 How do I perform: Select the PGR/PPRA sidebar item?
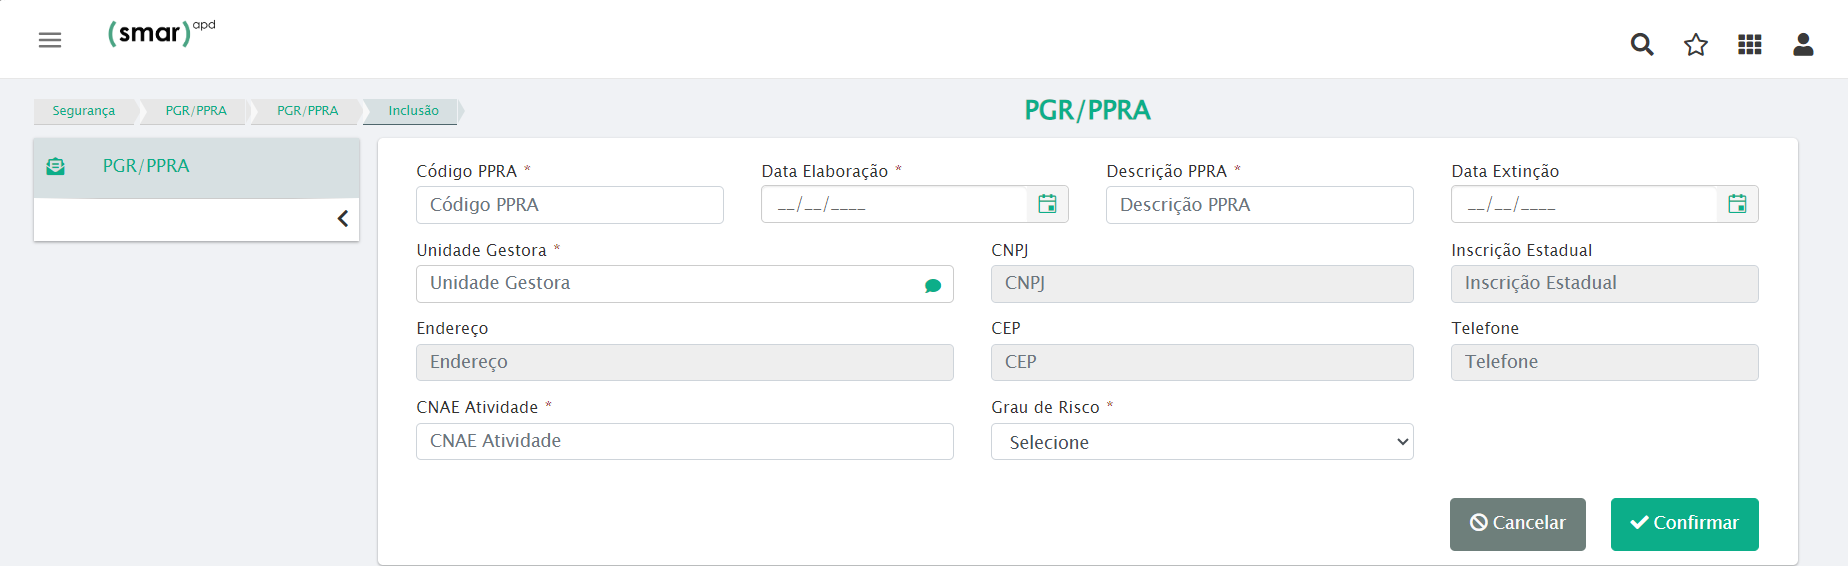[146, 166]
